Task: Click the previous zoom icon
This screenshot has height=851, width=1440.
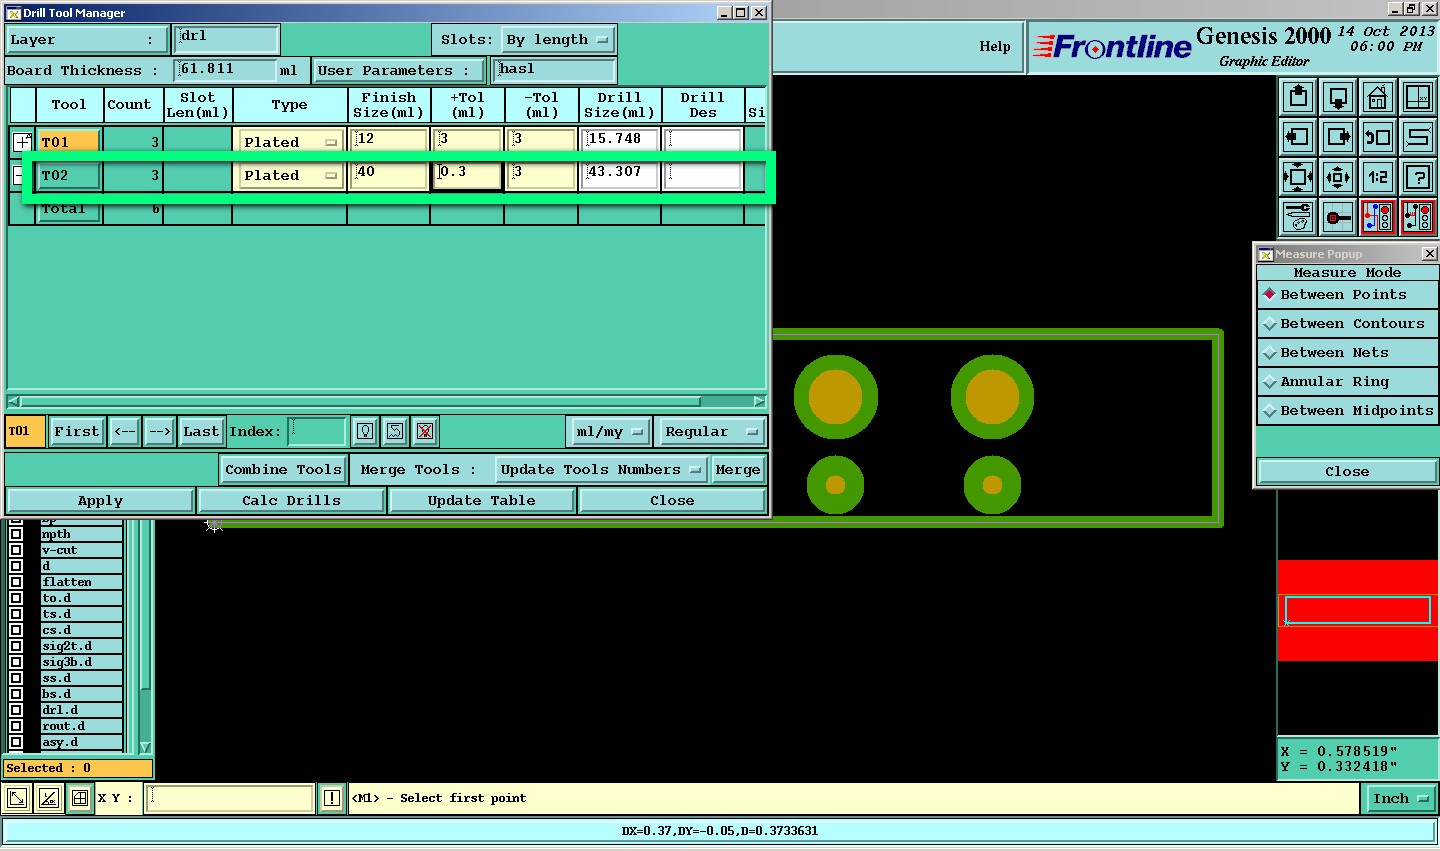Action: [x=1378, y=137]
